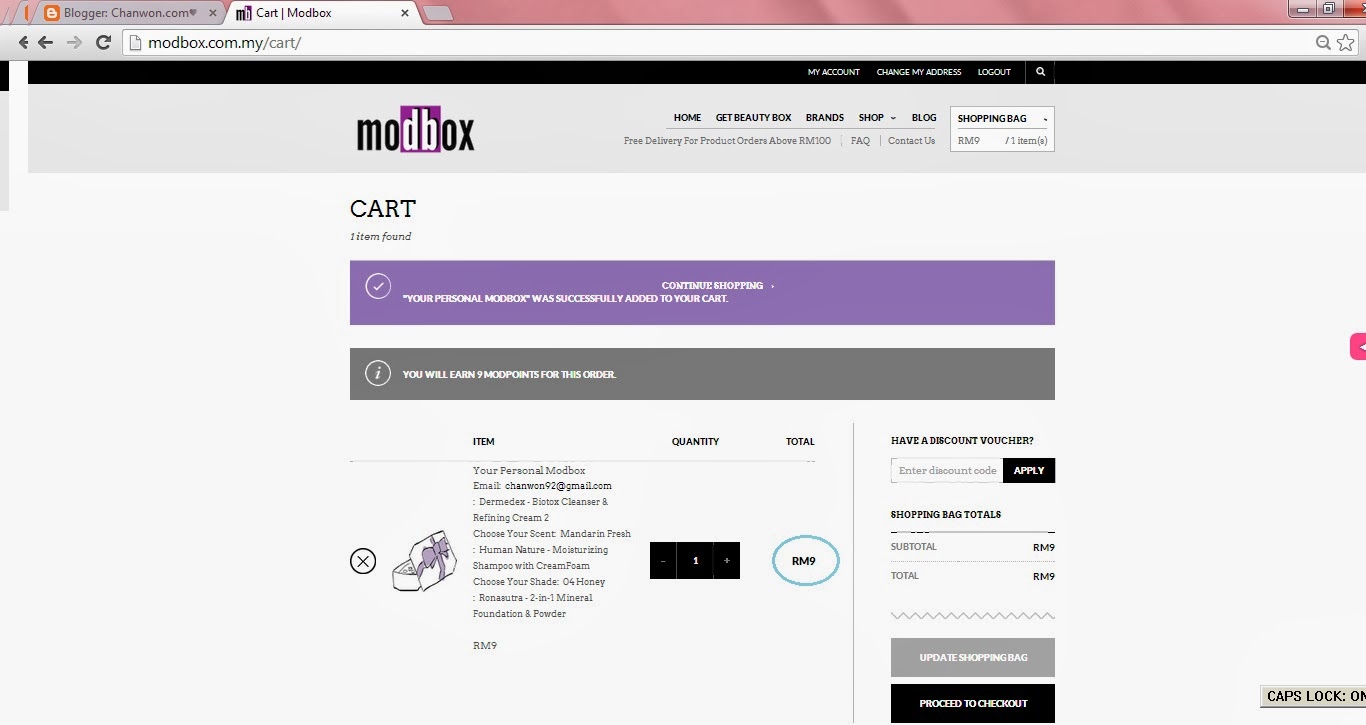Open the GET BEAUTY BOX menu item
Viewport: 1366px width, 725px height.
pos(753,117)
